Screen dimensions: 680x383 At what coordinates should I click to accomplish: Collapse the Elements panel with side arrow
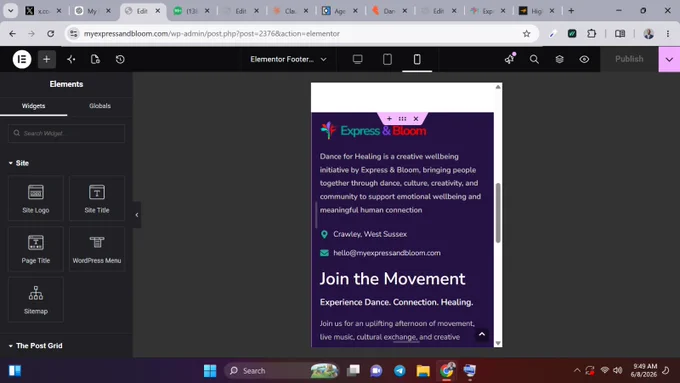pyautogui.click(x=137, y=215)
